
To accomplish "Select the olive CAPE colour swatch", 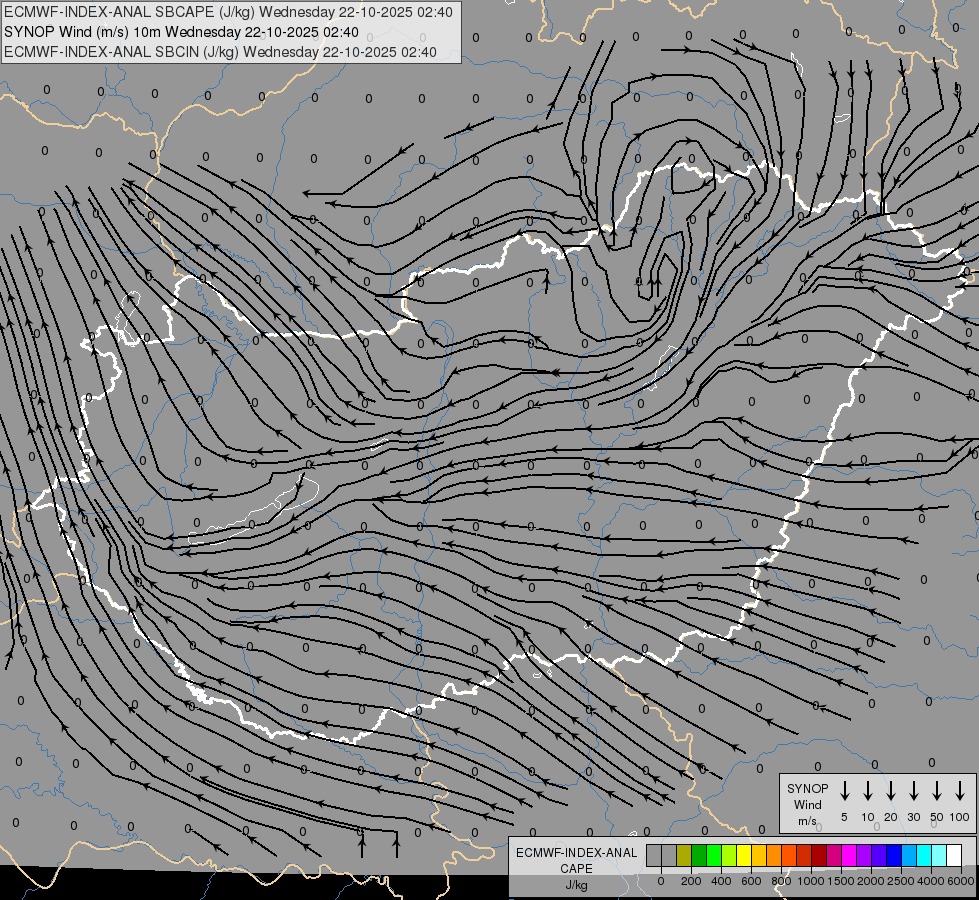I will (x=684, y=855).
